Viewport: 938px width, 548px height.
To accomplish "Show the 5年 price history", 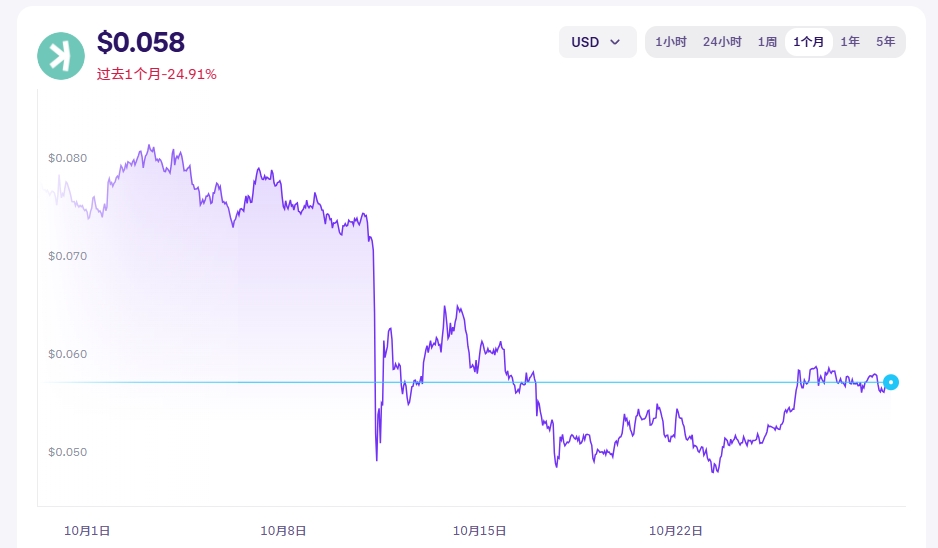I will pos(886,42).
